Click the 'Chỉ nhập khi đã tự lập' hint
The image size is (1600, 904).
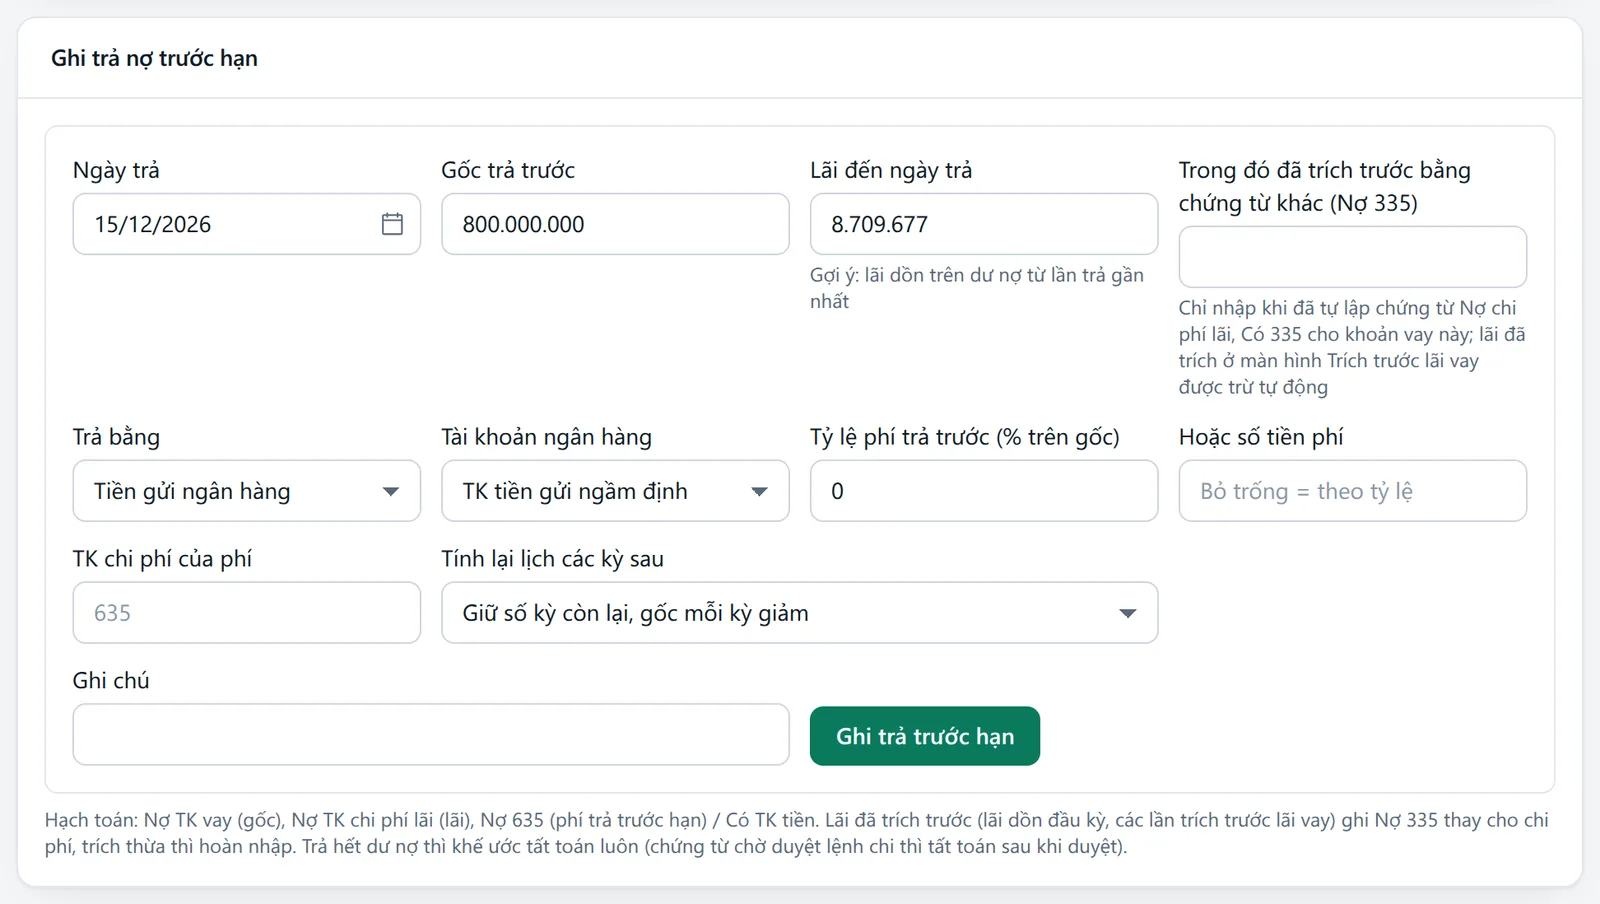[1352, 347]
